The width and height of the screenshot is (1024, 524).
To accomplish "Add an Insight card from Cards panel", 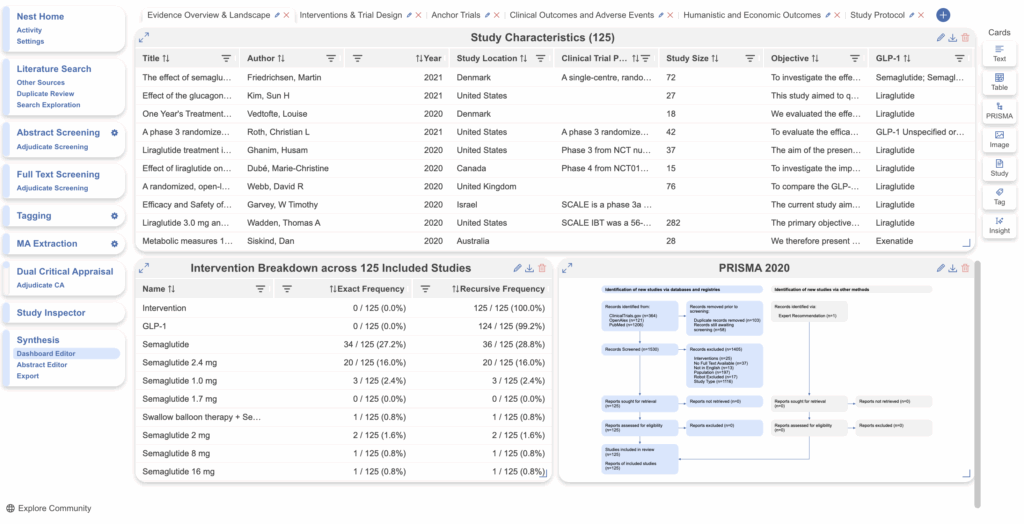I will pos(999,225).
